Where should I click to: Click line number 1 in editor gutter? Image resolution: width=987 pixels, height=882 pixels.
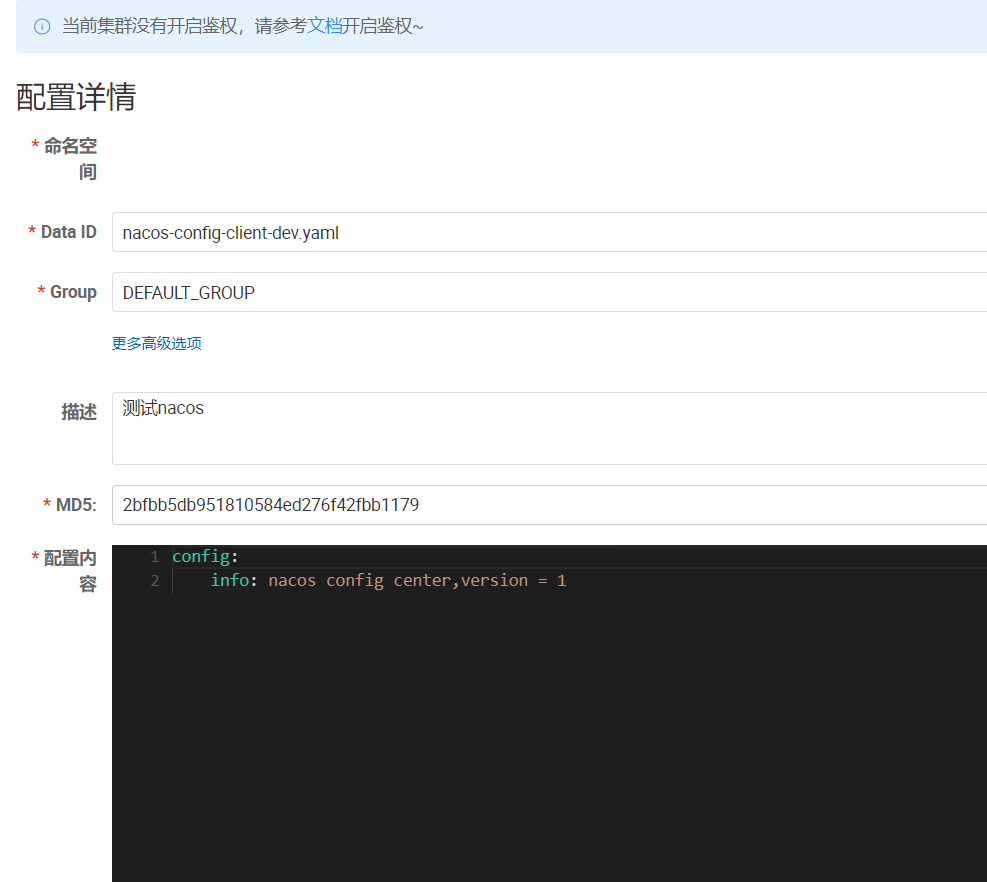click(x=155, y=557)
